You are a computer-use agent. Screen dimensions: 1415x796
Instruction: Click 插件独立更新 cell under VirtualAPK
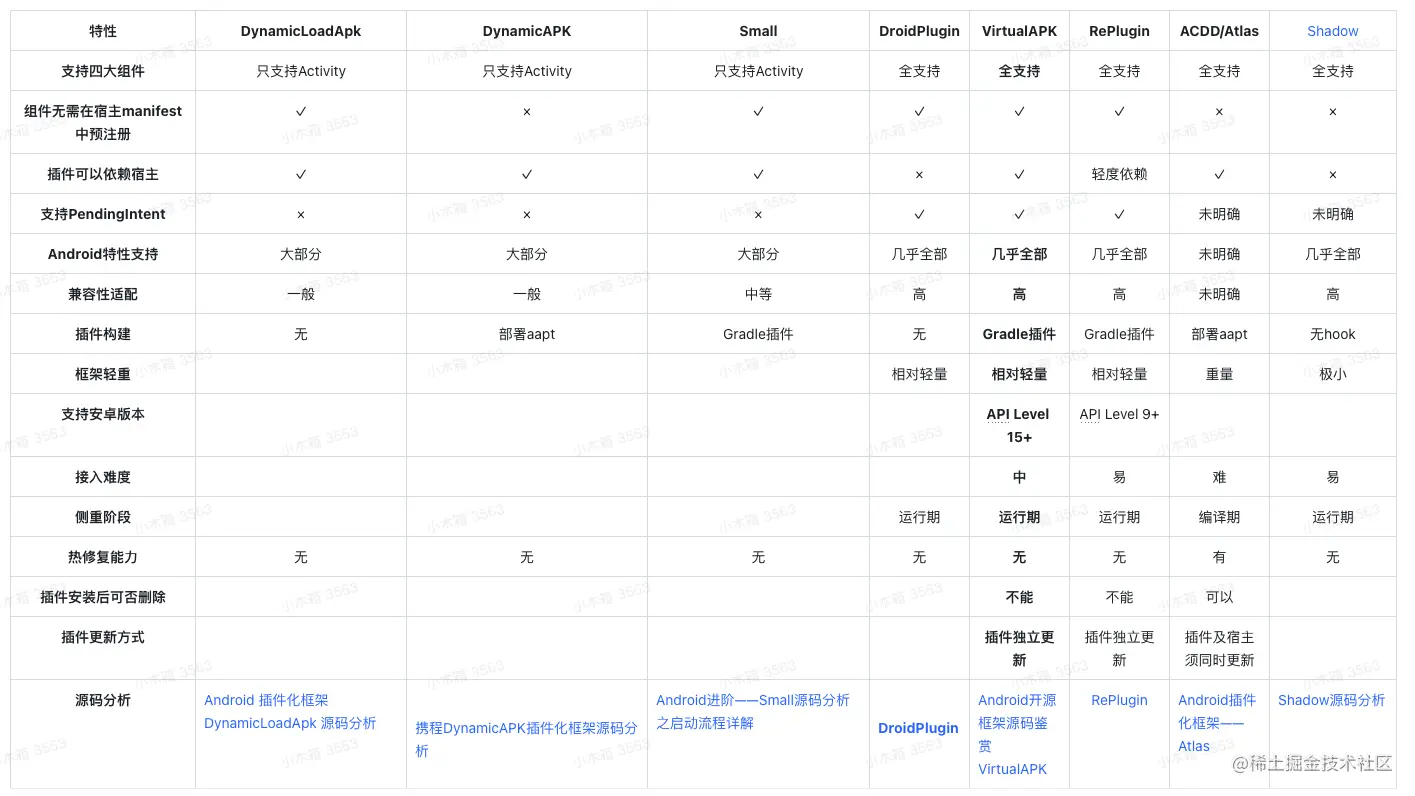pos(1019,648)
